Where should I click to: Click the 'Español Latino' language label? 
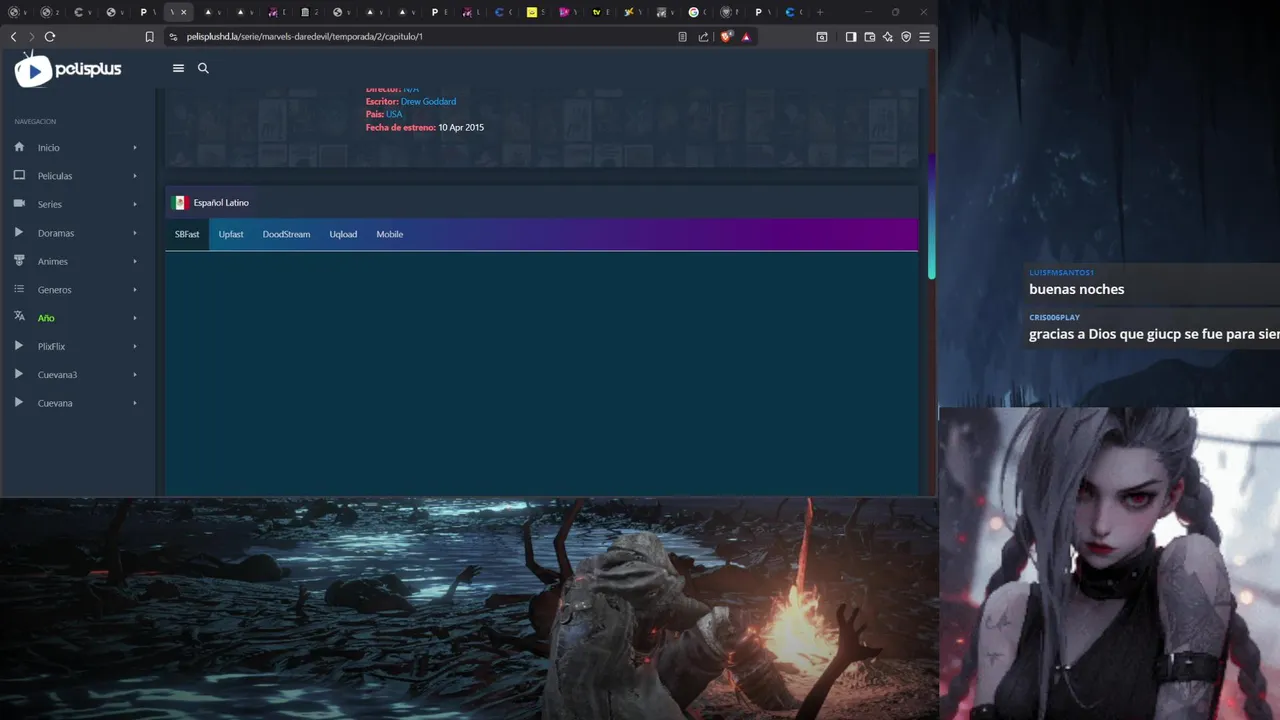click(221, 203)
